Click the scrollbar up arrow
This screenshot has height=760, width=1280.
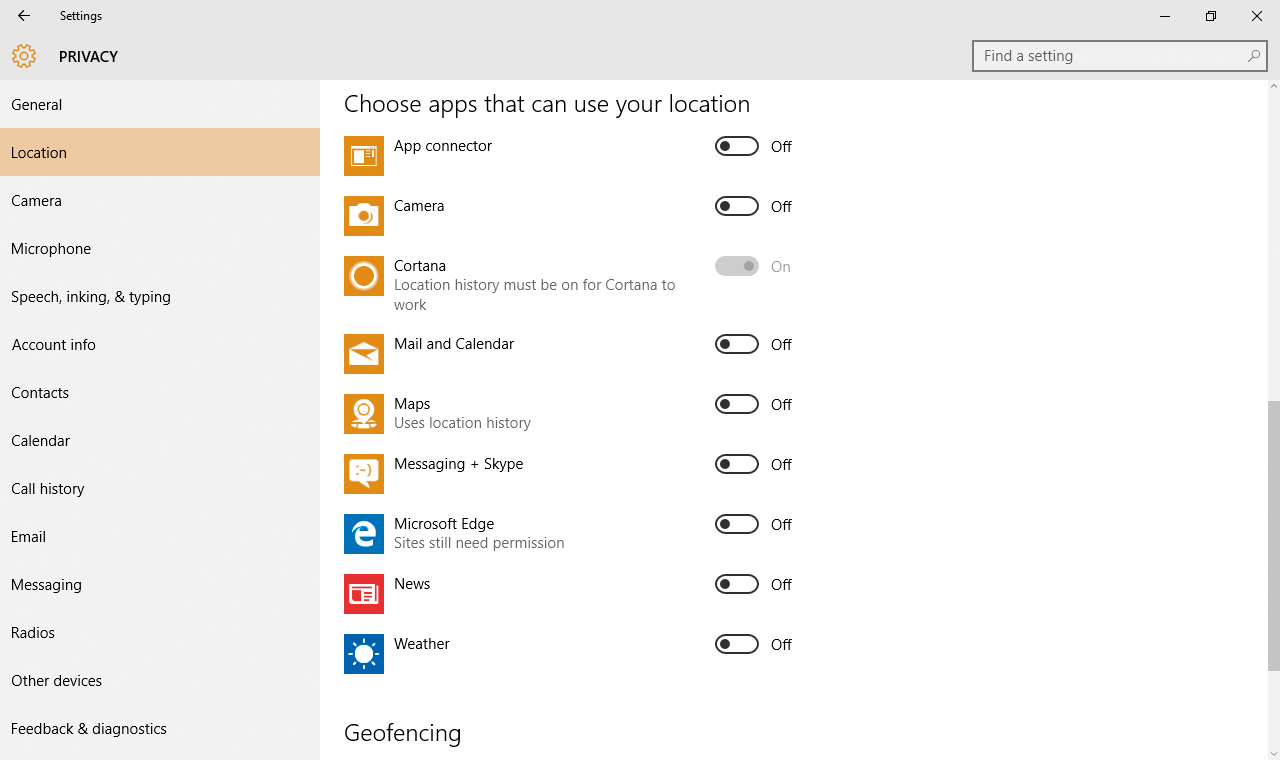click(x=1273, y=87)
